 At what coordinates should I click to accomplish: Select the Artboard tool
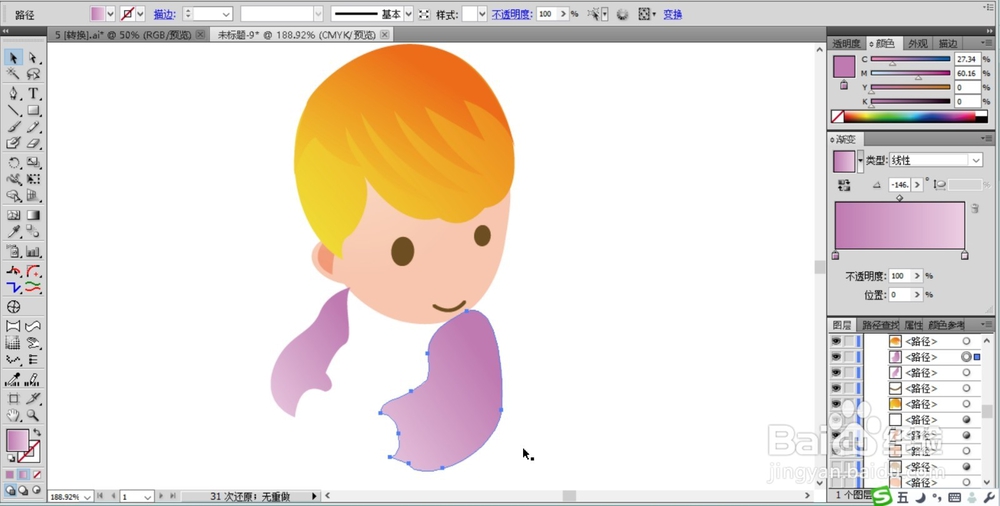coord(13,399)
